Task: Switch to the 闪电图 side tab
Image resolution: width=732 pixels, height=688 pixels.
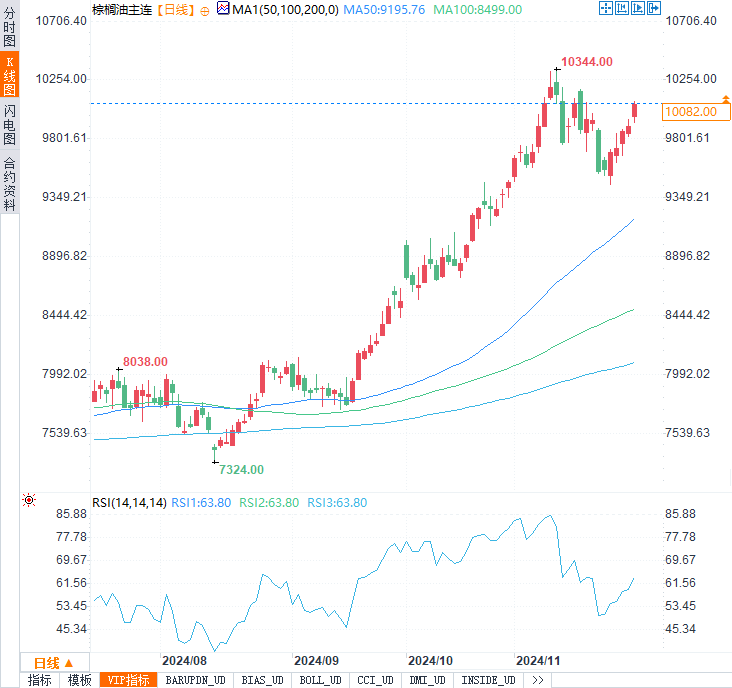Action: 9,124
